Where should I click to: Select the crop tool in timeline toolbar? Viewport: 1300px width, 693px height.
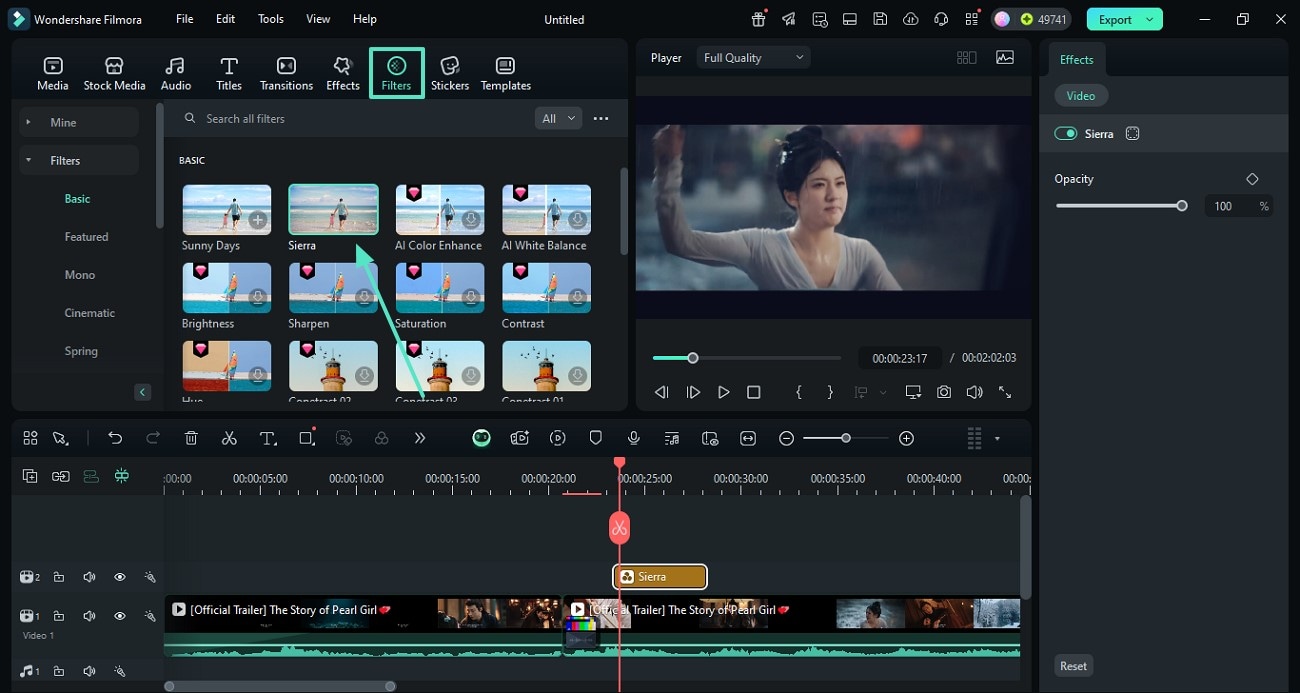[x=306, y=438]
